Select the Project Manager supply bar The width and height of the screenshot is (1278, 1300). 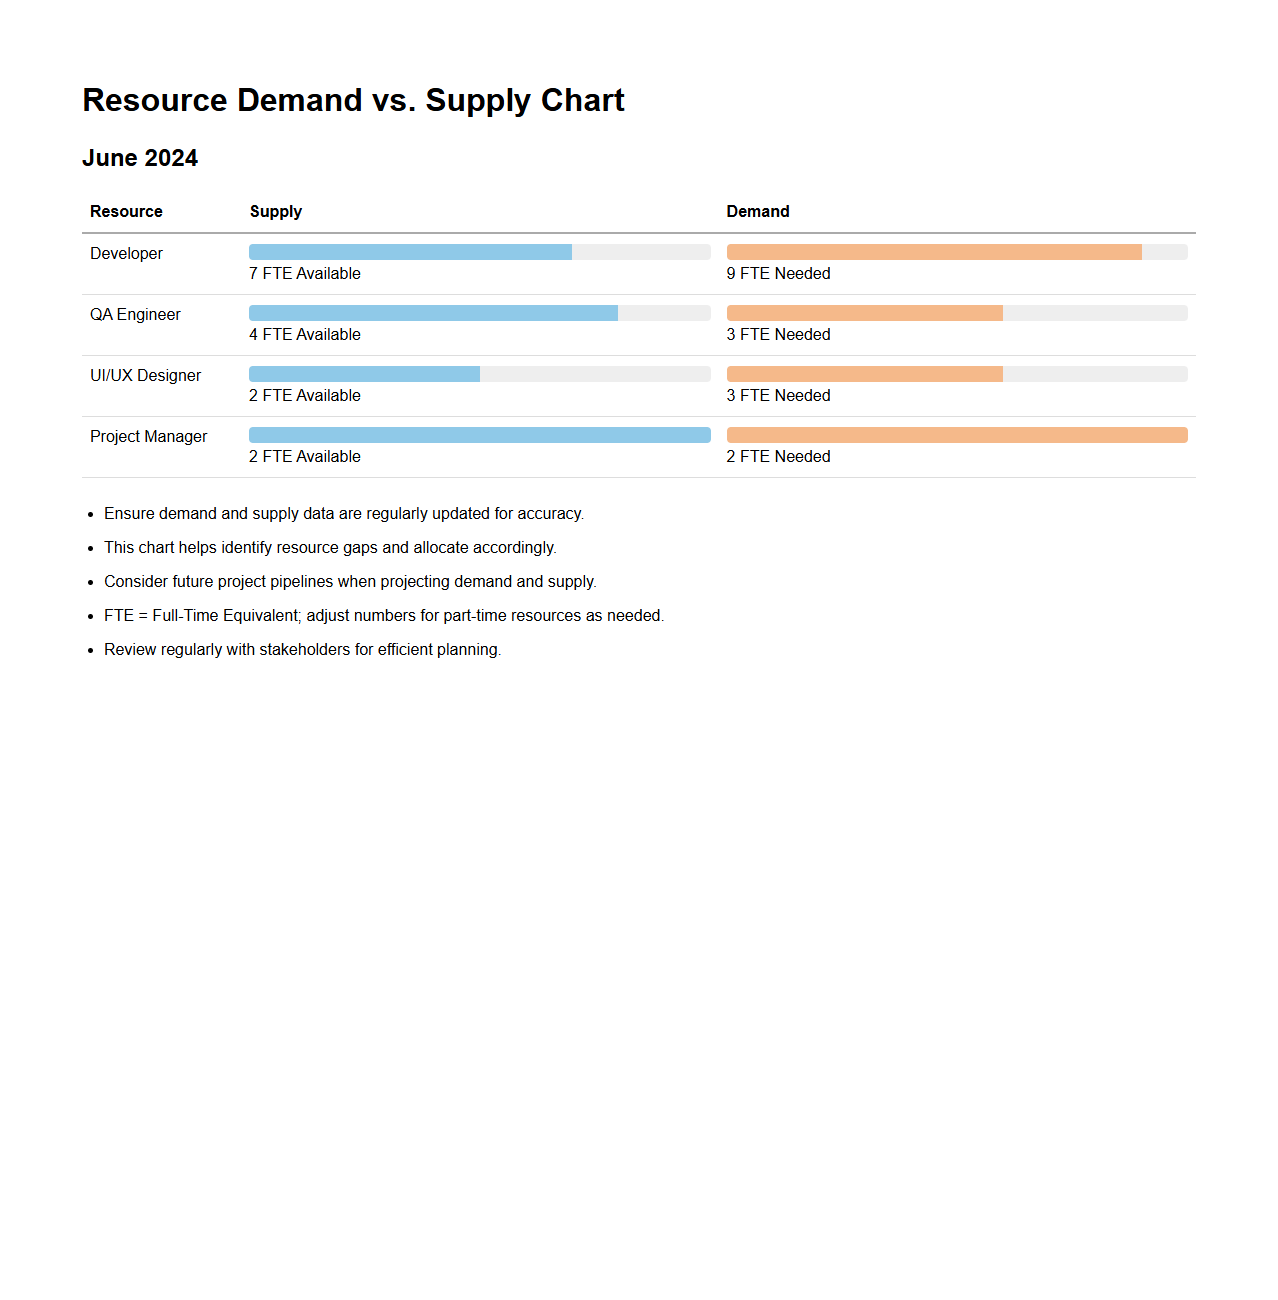[x=479, y=435]
